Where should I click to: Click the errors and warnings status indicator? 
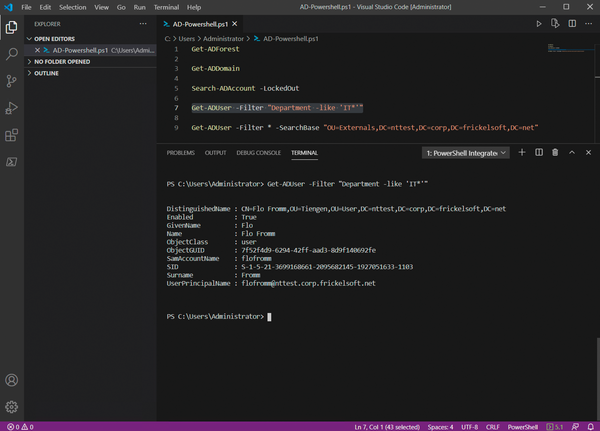coord(20,427)
